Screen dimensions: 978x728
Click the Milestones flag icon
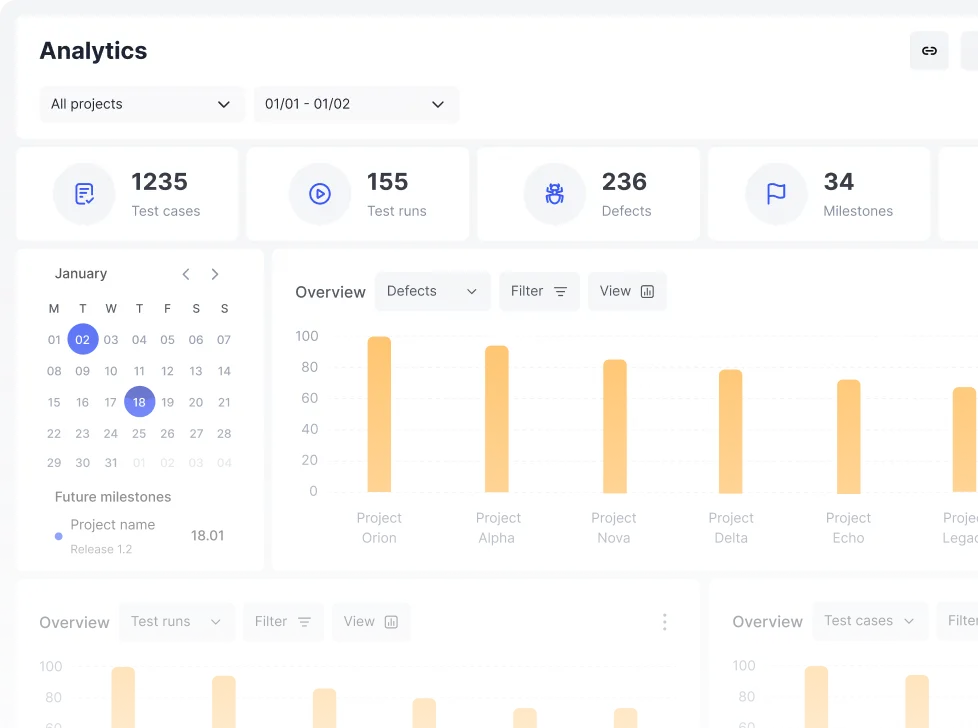click(x=776, y=194)
